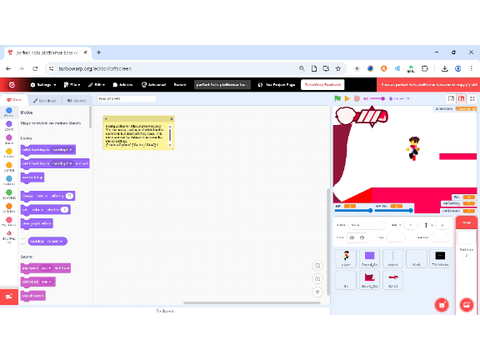Open the switch backdrop and wait dropdown
The image size is (480, 360).
pyautogui.click(x=63, y=163)
